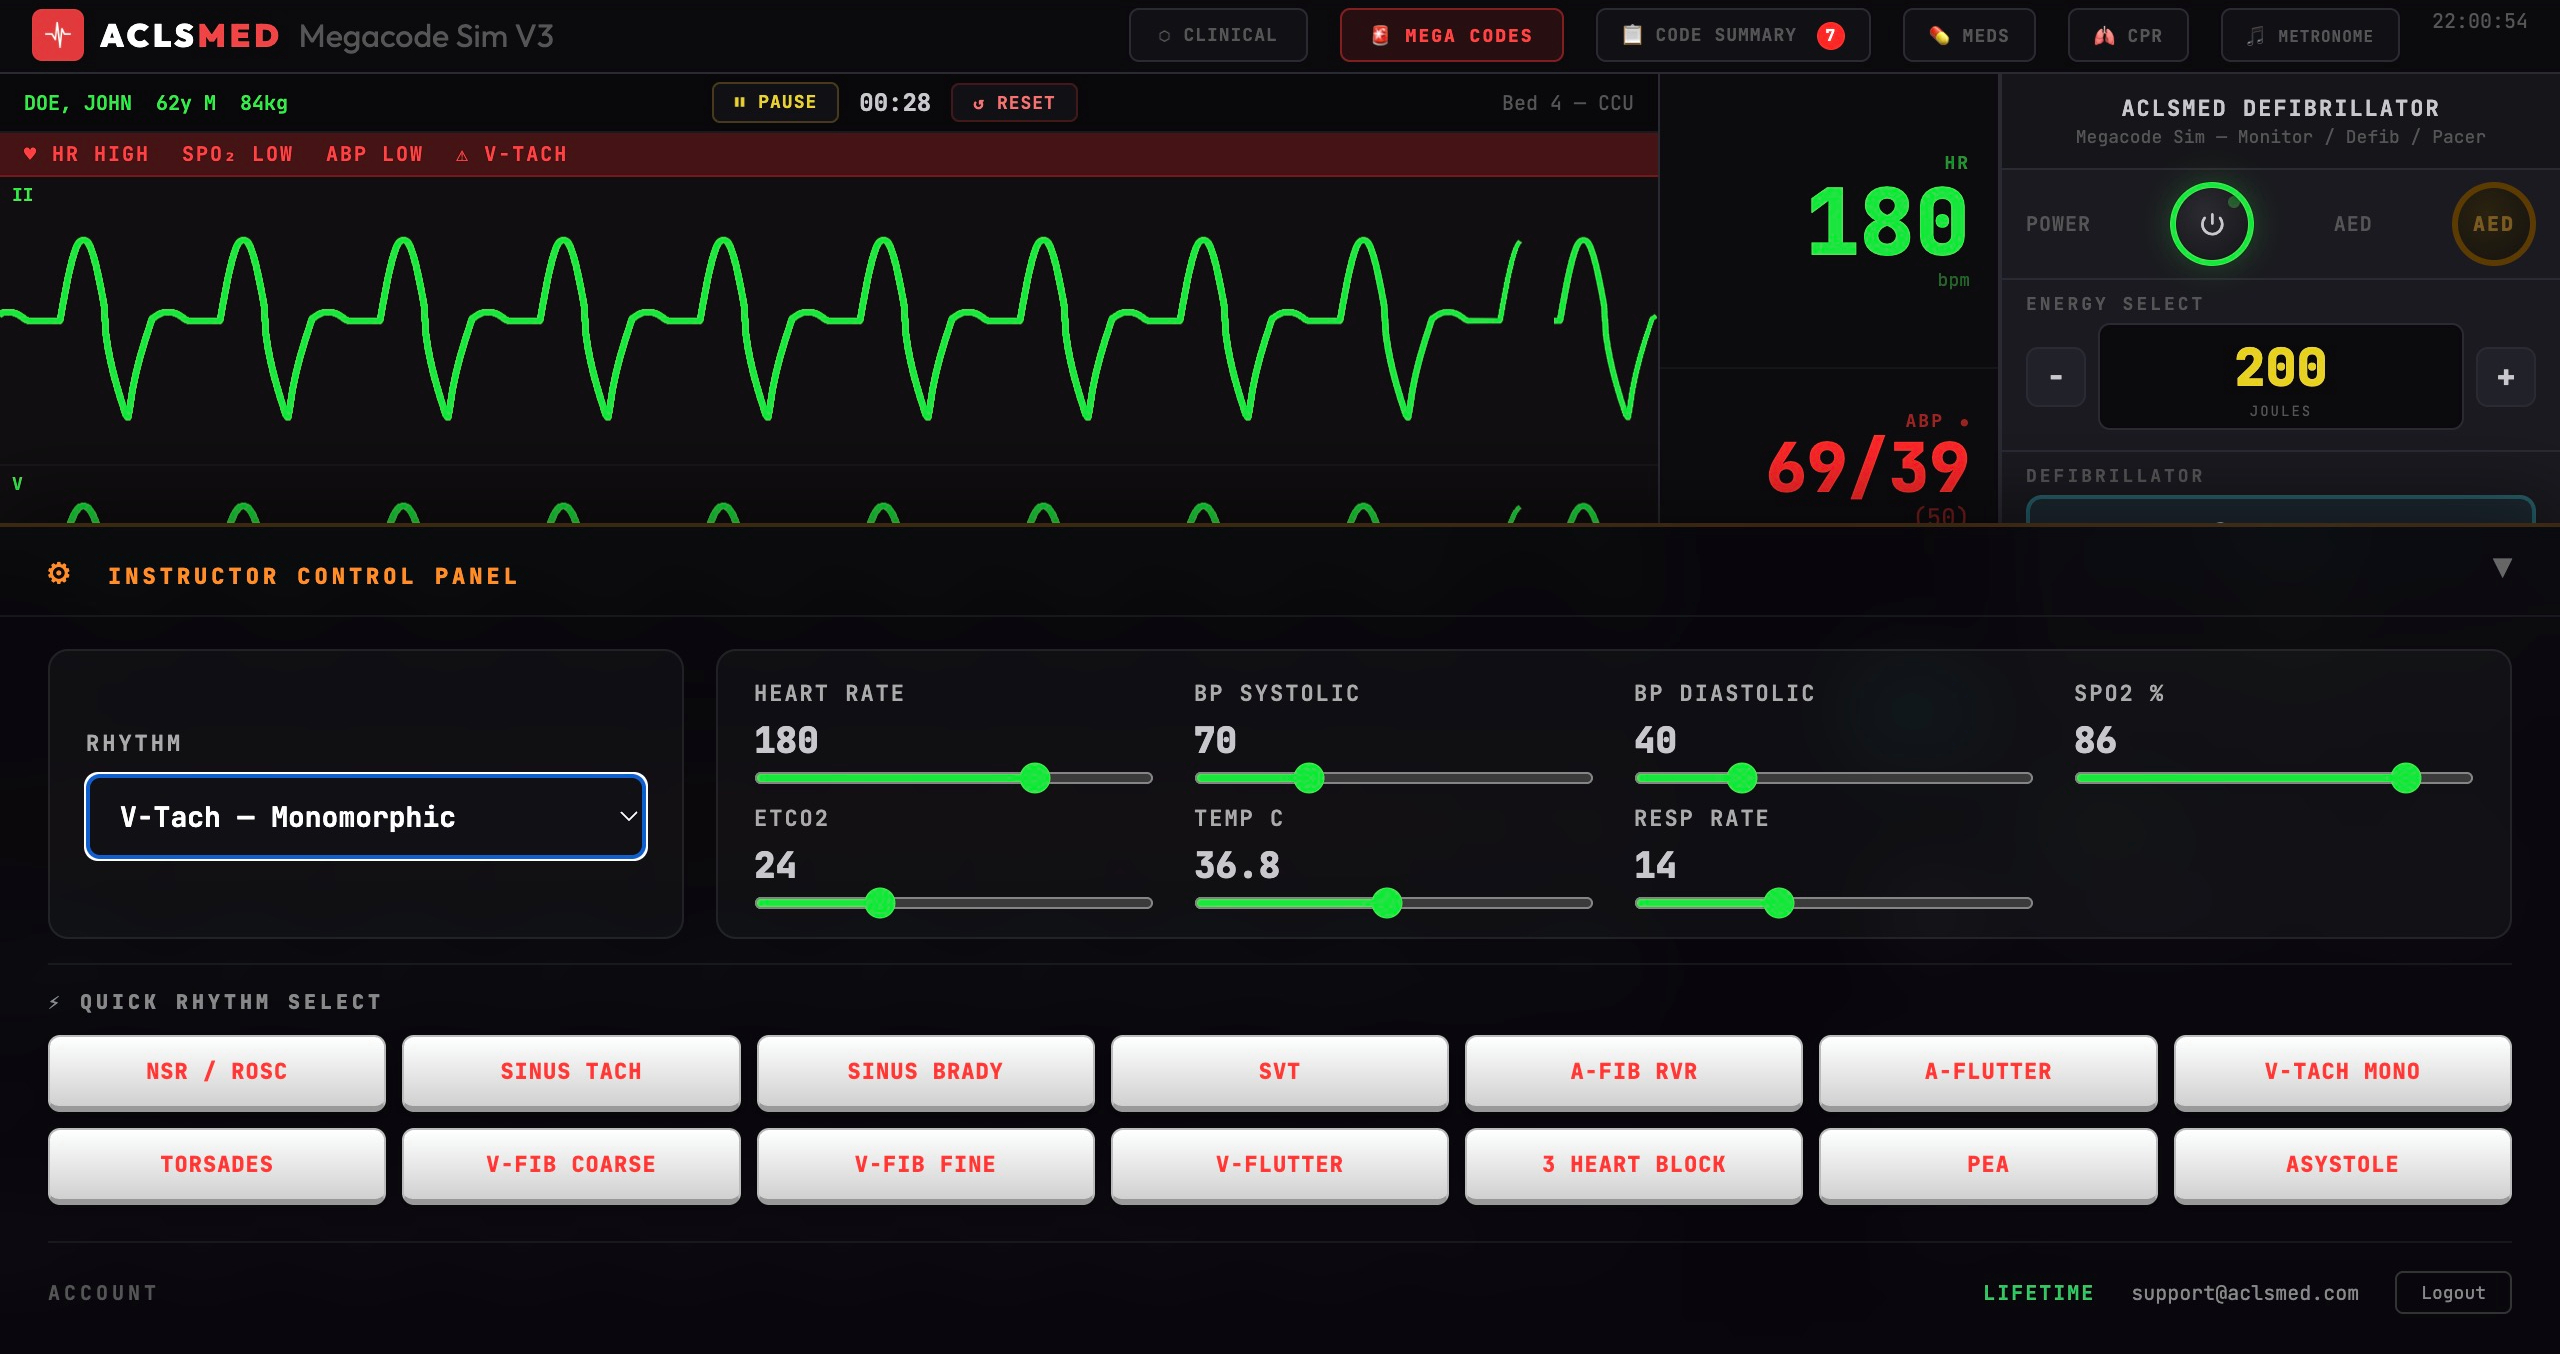Activate the Metronome music icon
The image size is (2560, 1354).
point(2254,35)
